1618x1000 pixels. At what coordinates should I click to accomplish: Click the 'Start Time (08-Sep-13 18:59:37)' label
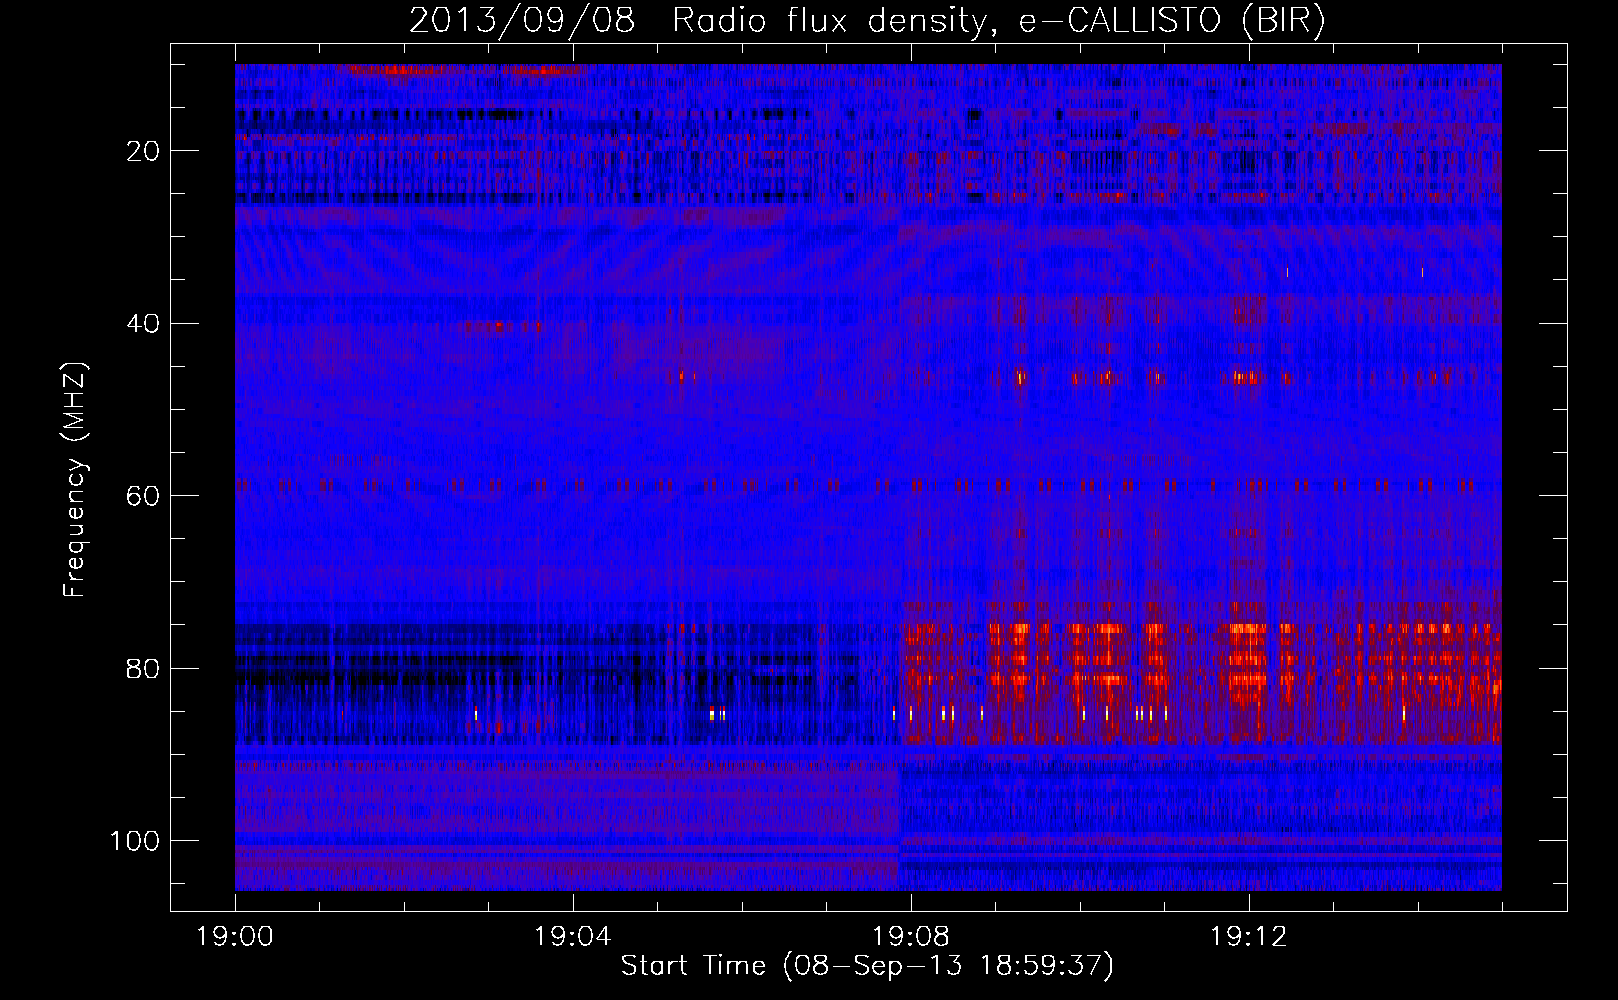point(867,966)
